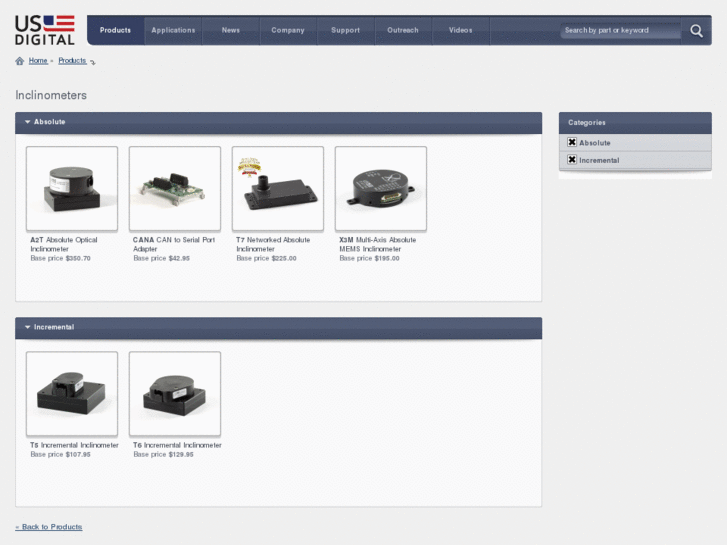Uncheck the Incremental category checkbox
The width and height of the screenshot is (727, 545).
coord(572,160)
